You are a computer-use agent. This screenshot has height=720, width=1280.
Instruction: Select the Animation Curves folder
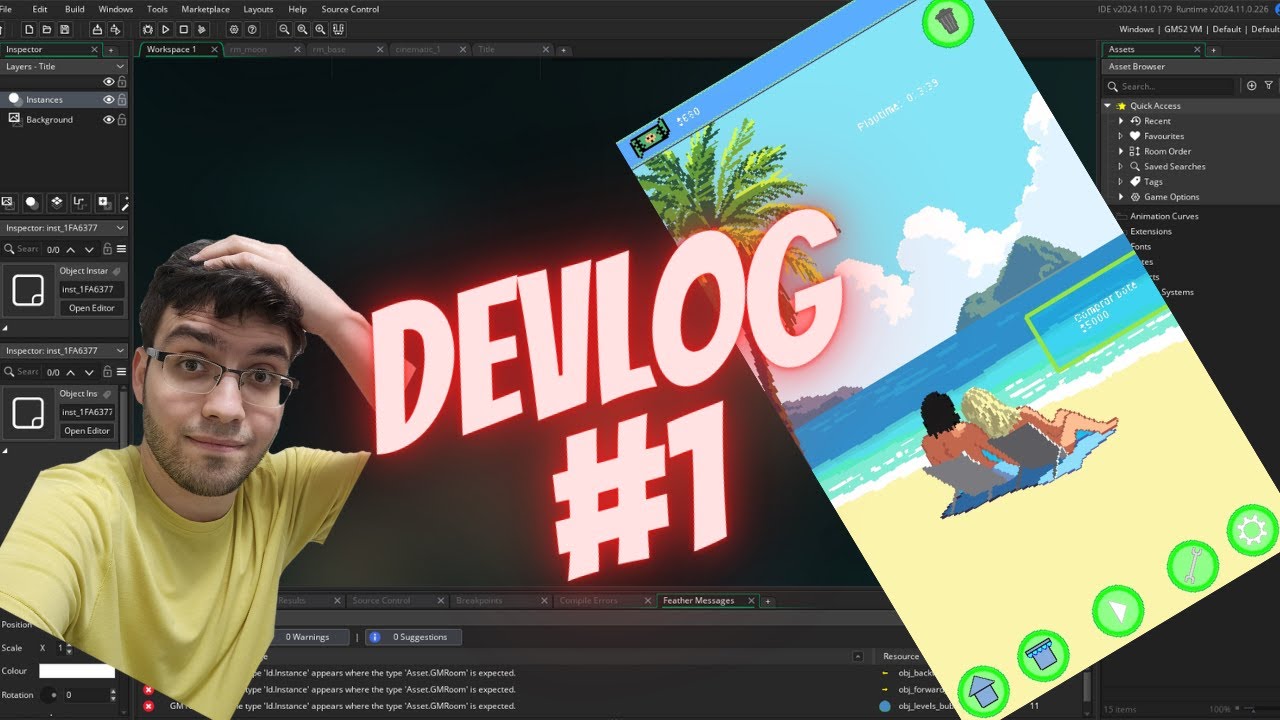[1164, 216]
